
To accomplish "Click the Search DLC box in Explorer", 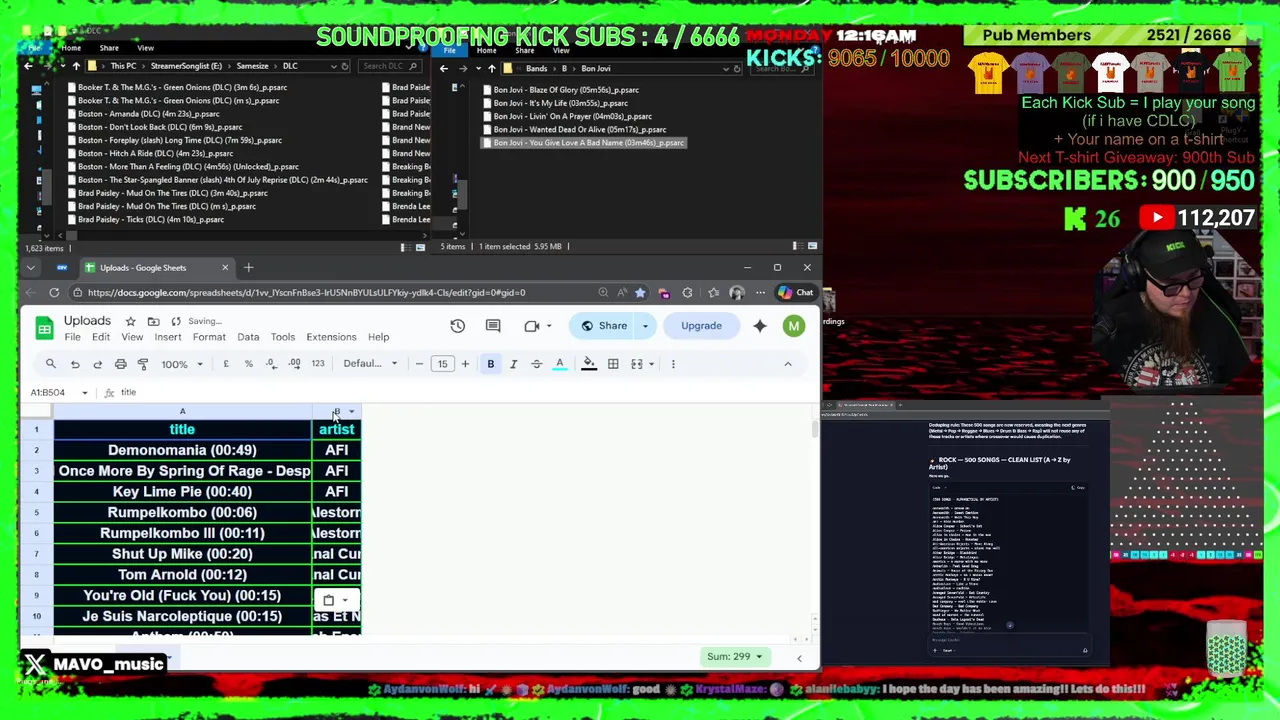I will click(390, 66).
